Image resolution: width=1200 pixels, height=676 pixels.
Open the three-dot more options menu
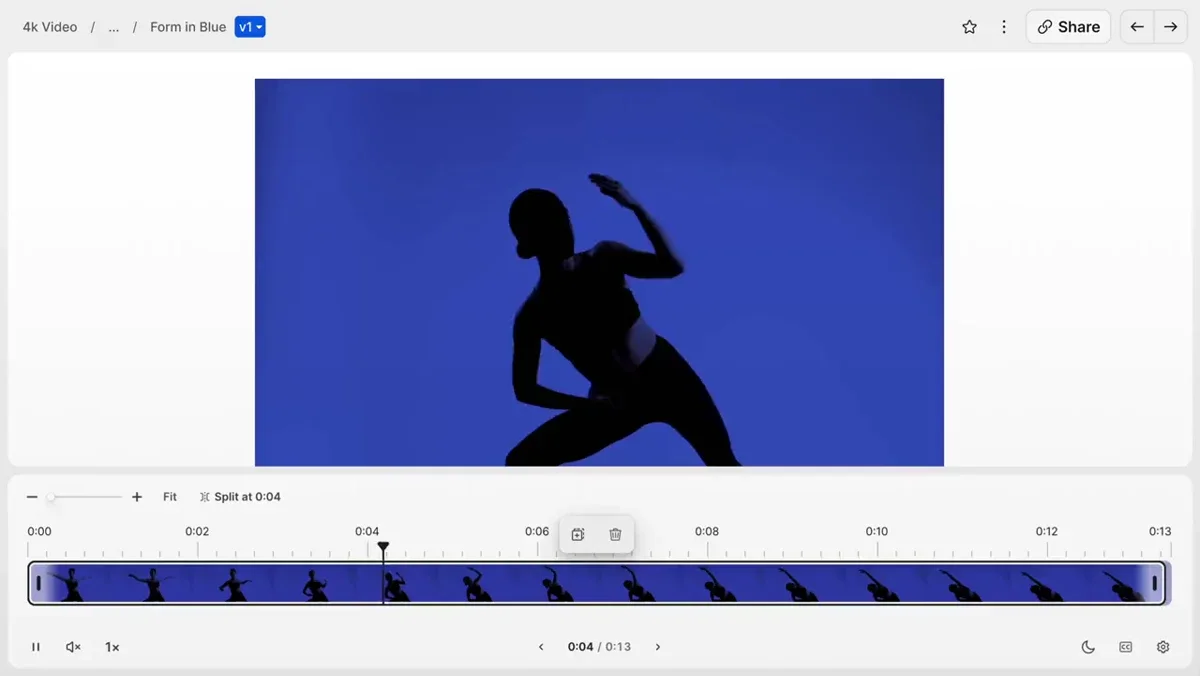pyautogui.click(x=1004, y=27)
